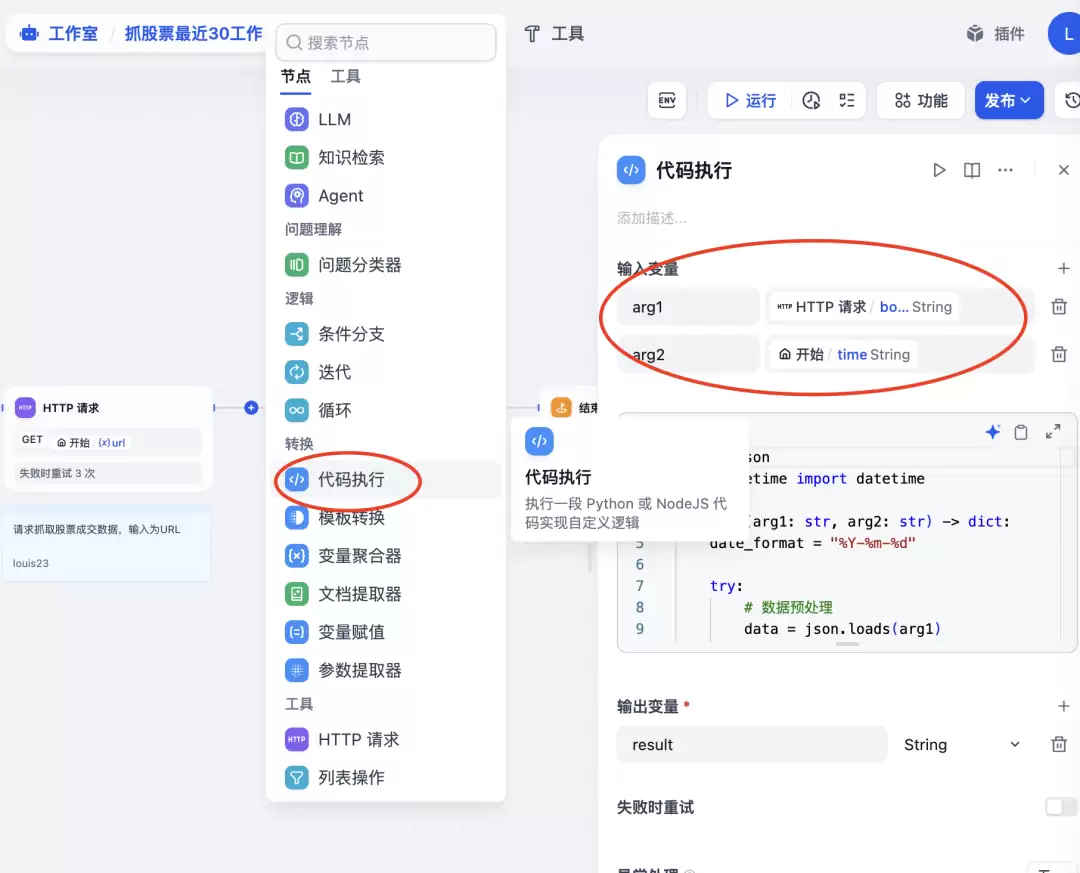Open the user avatar L
This screenshot has width=1080, height=873.
[x=1066, y=33]
